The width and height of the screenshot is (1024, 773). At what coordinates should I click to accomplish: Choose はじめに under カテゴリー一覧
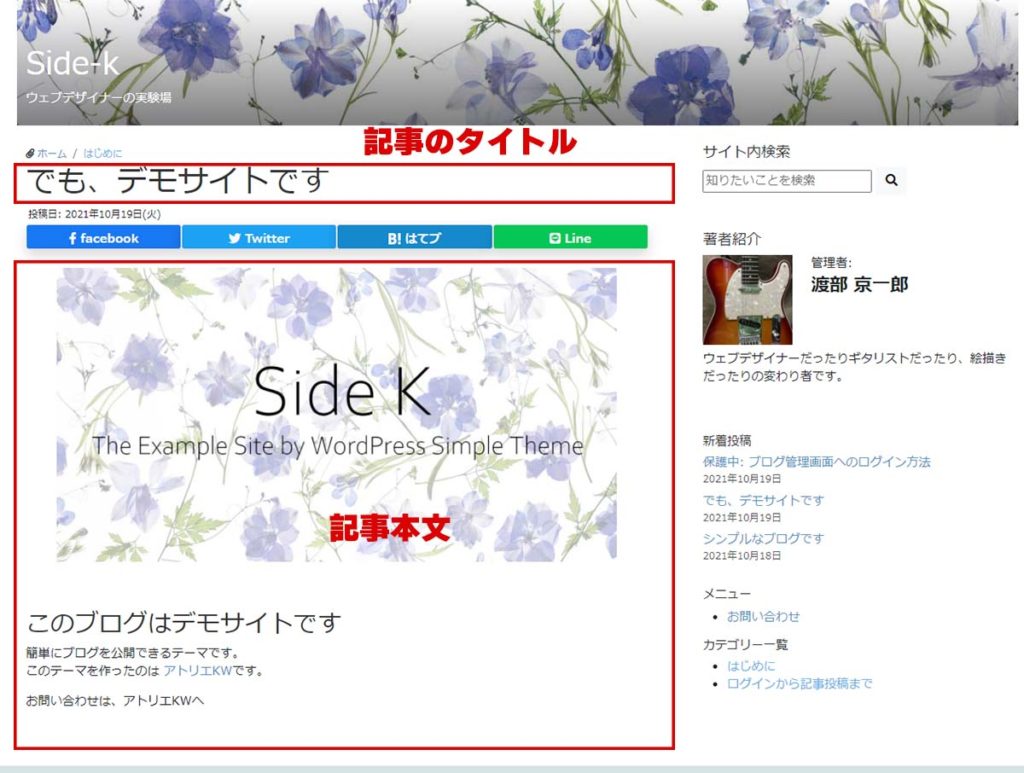(x=751, y=665)
